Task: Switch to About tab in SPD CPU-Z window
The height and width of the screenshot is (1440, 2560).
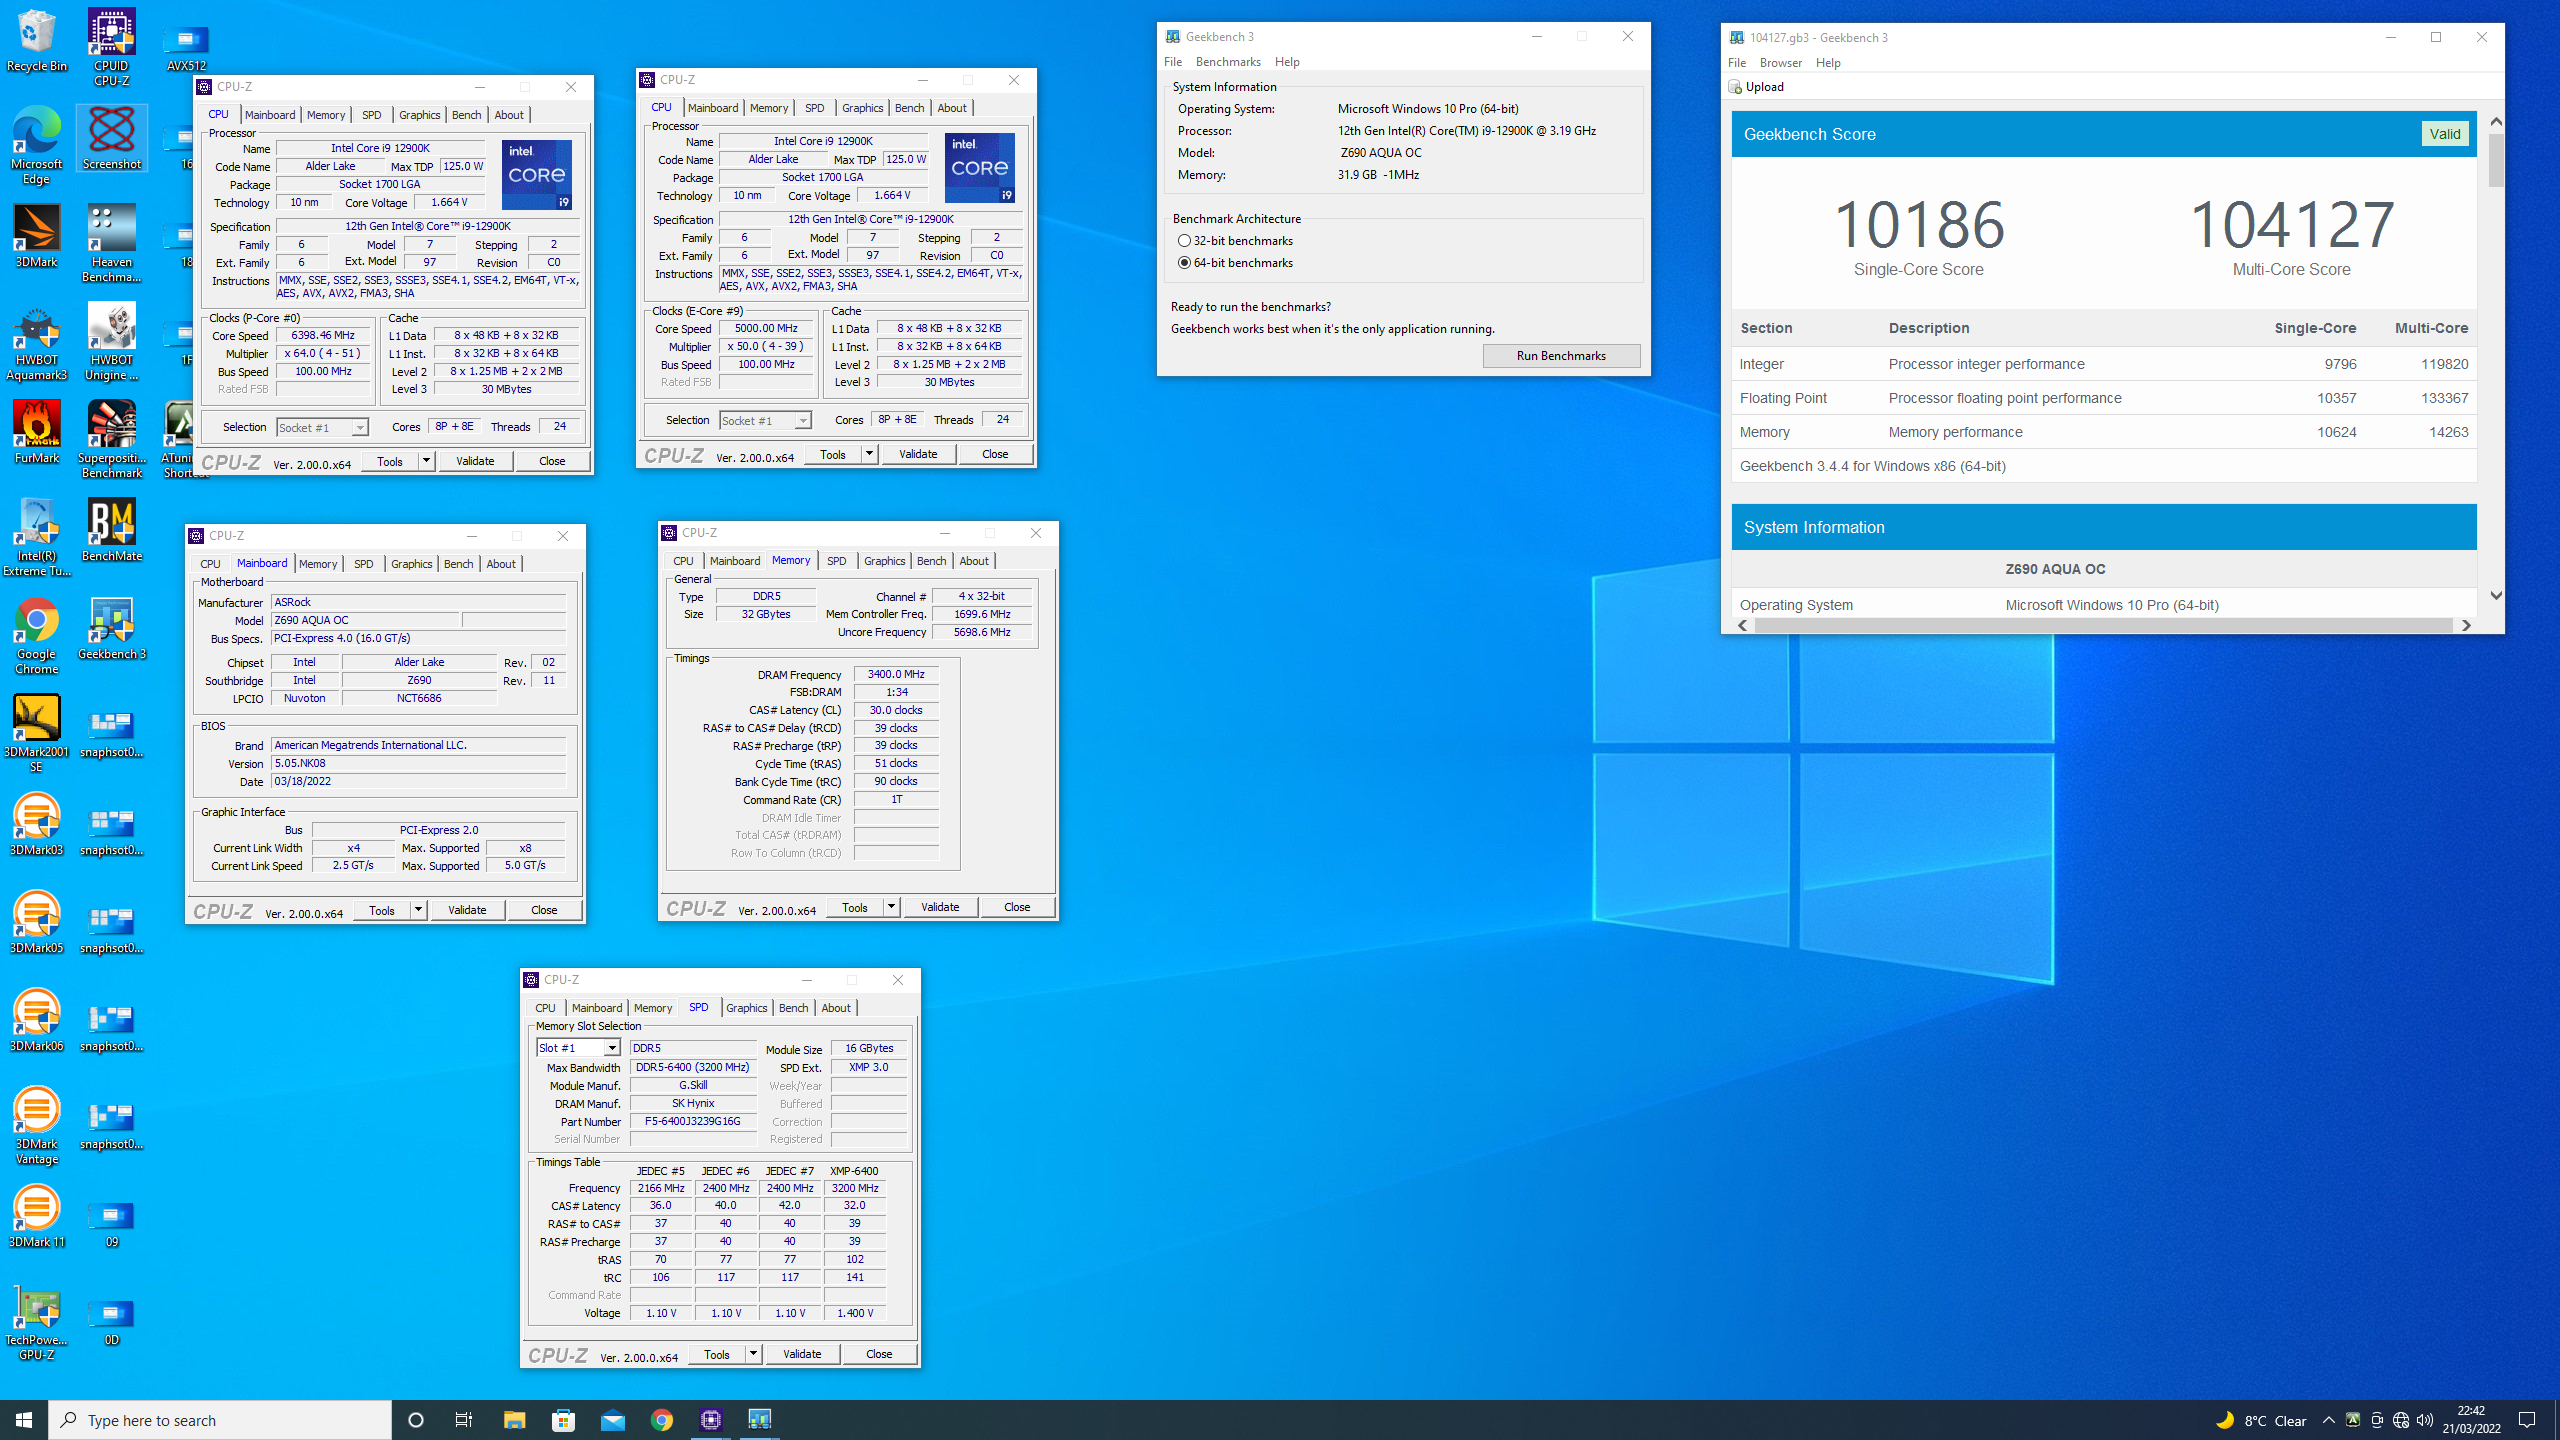Action: pyautogui.click(x=836, y=1008)
